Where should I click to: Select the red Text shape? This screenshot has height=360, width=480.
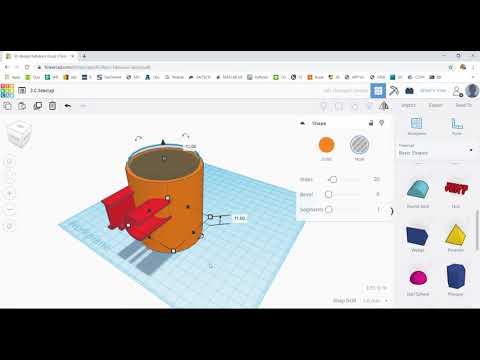pyautogui.click(x=456, y=188)
